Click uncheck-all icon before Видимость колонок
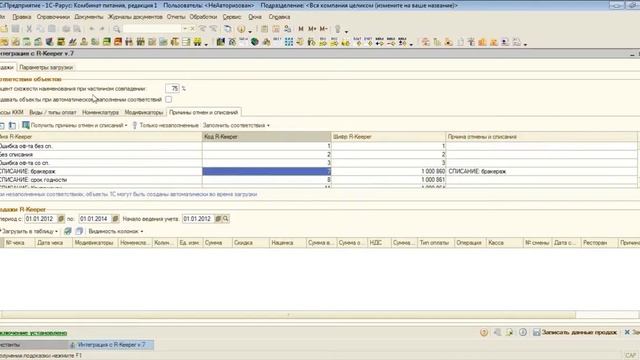Image resolution: width=640 pixels, height=360 pixels. 79,231
